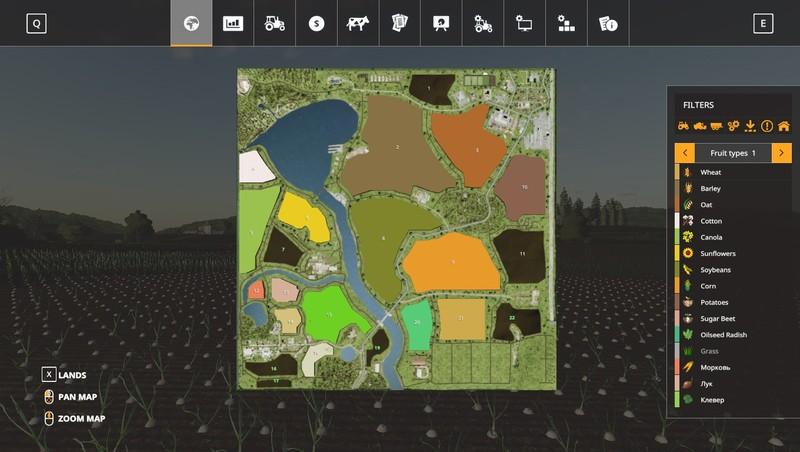Go to previous filter page left of Fruit types
800x452 pixels.
point(685,153)
